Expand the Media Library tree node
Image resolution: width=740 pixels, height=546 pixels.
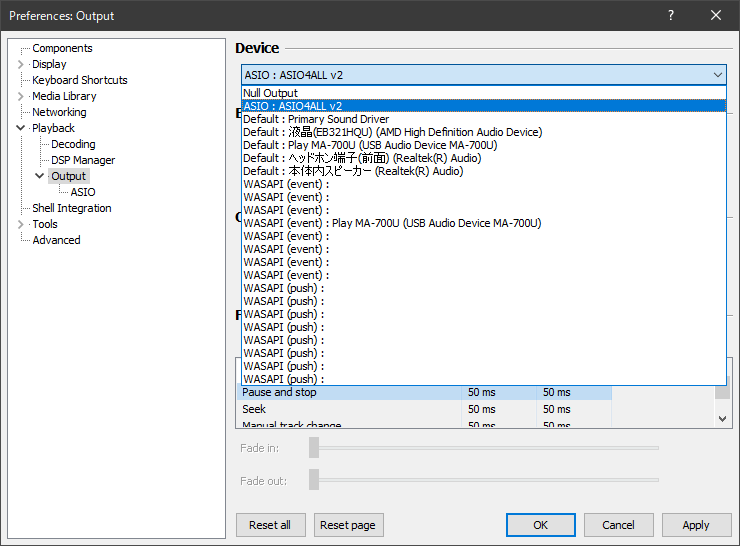tap(21, 96)
